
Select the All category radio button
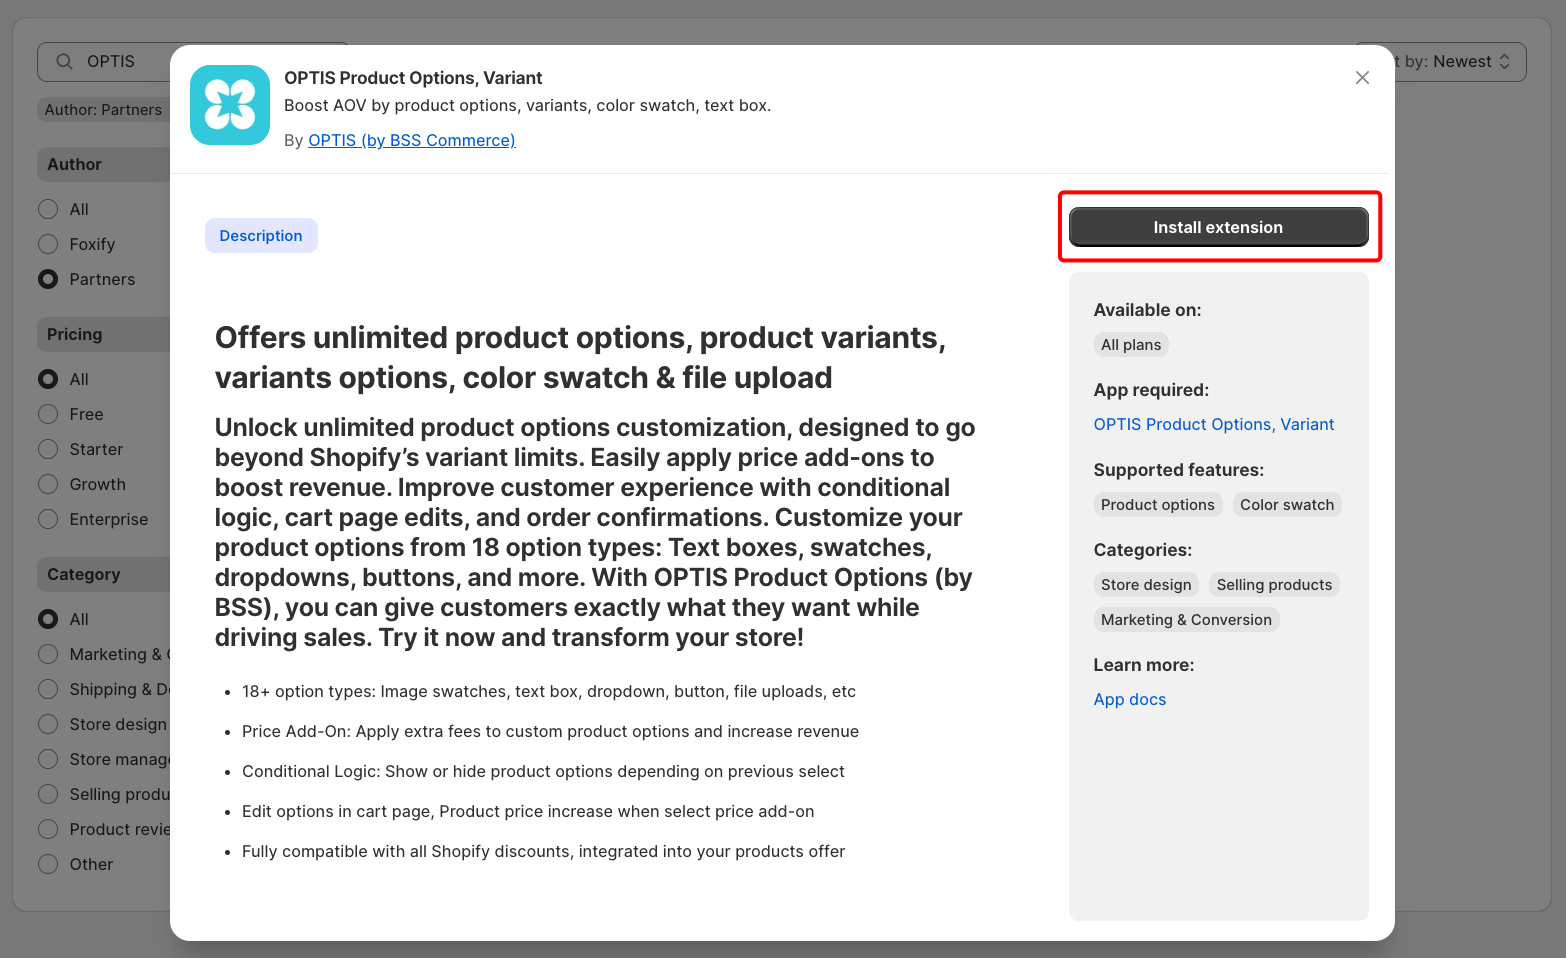[x=48, y=619]
